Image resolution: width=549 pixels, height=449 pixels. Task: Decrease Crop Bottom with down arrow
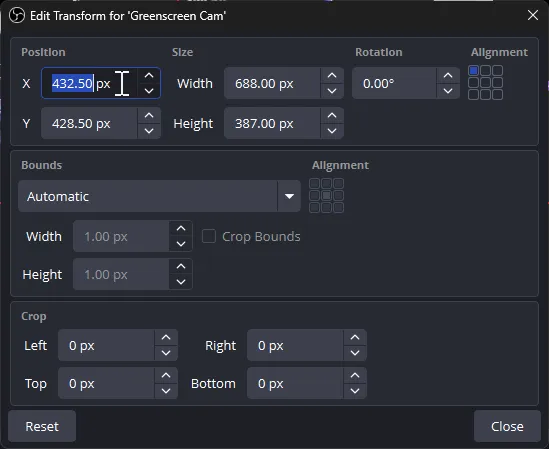[355, 391]
